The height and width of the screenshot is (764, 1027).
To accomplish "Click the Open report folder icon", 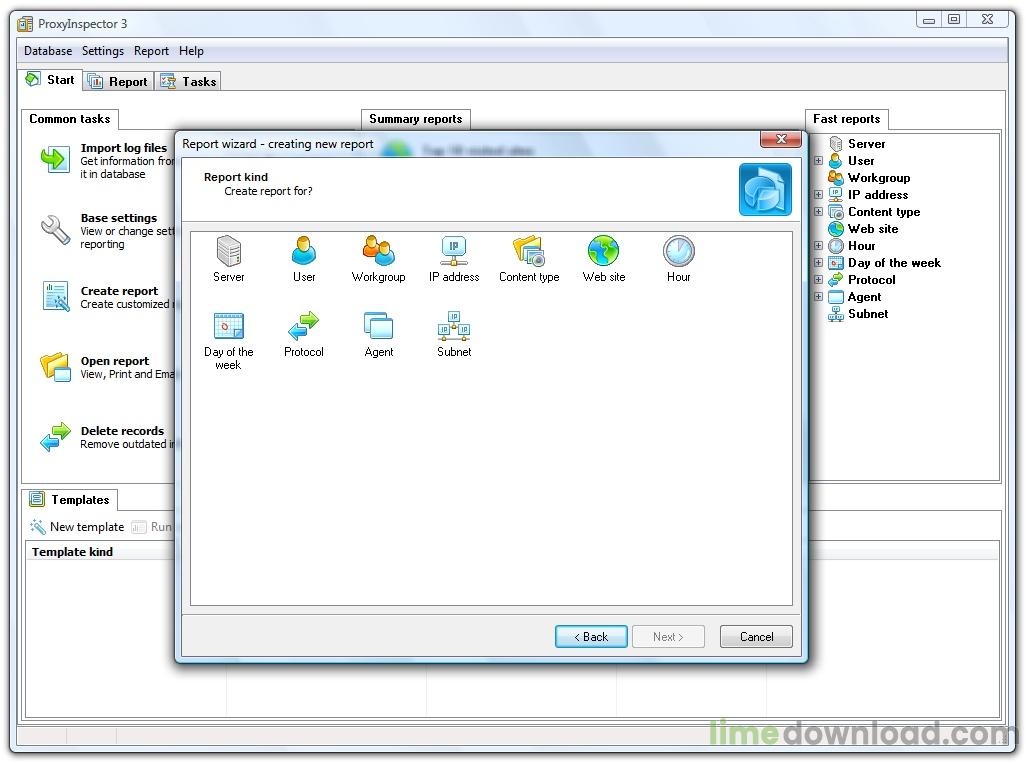I will point(55,366).
